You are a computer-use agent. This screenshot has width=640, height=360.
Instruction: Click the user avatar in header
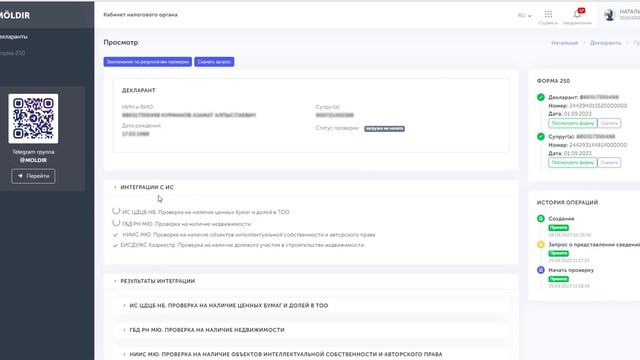pyautogui.click(x=609, y=16)
